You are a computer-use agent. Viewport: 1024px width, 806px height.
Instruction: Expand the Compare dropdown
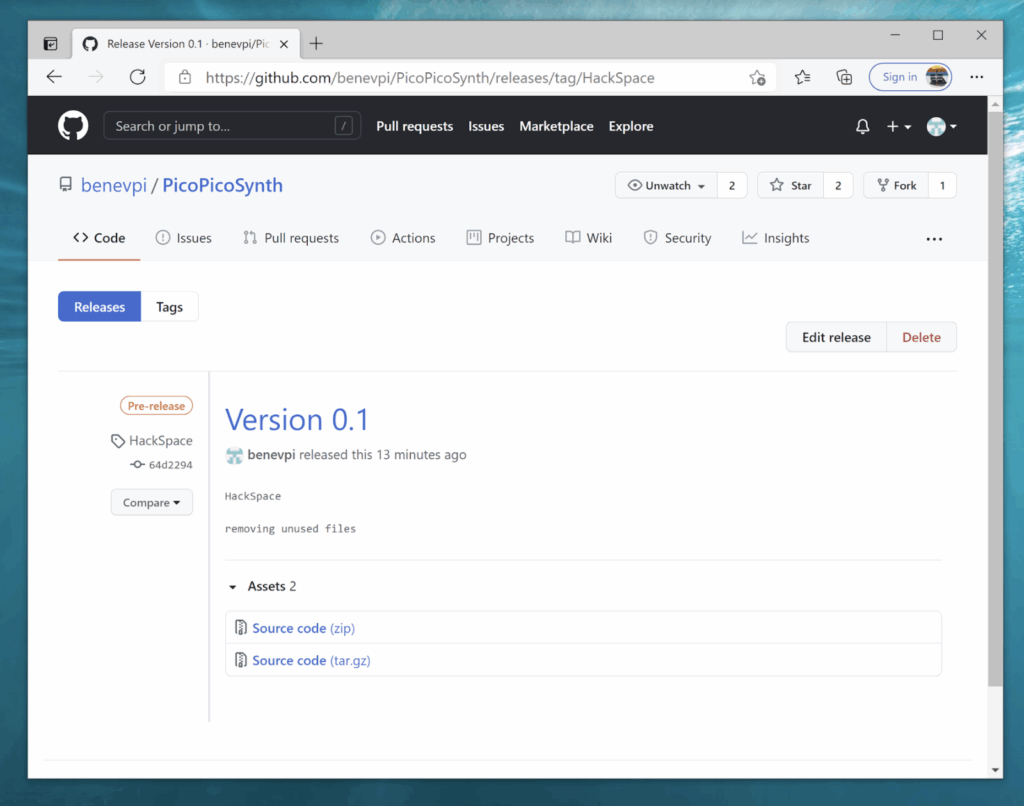point(151,503)
